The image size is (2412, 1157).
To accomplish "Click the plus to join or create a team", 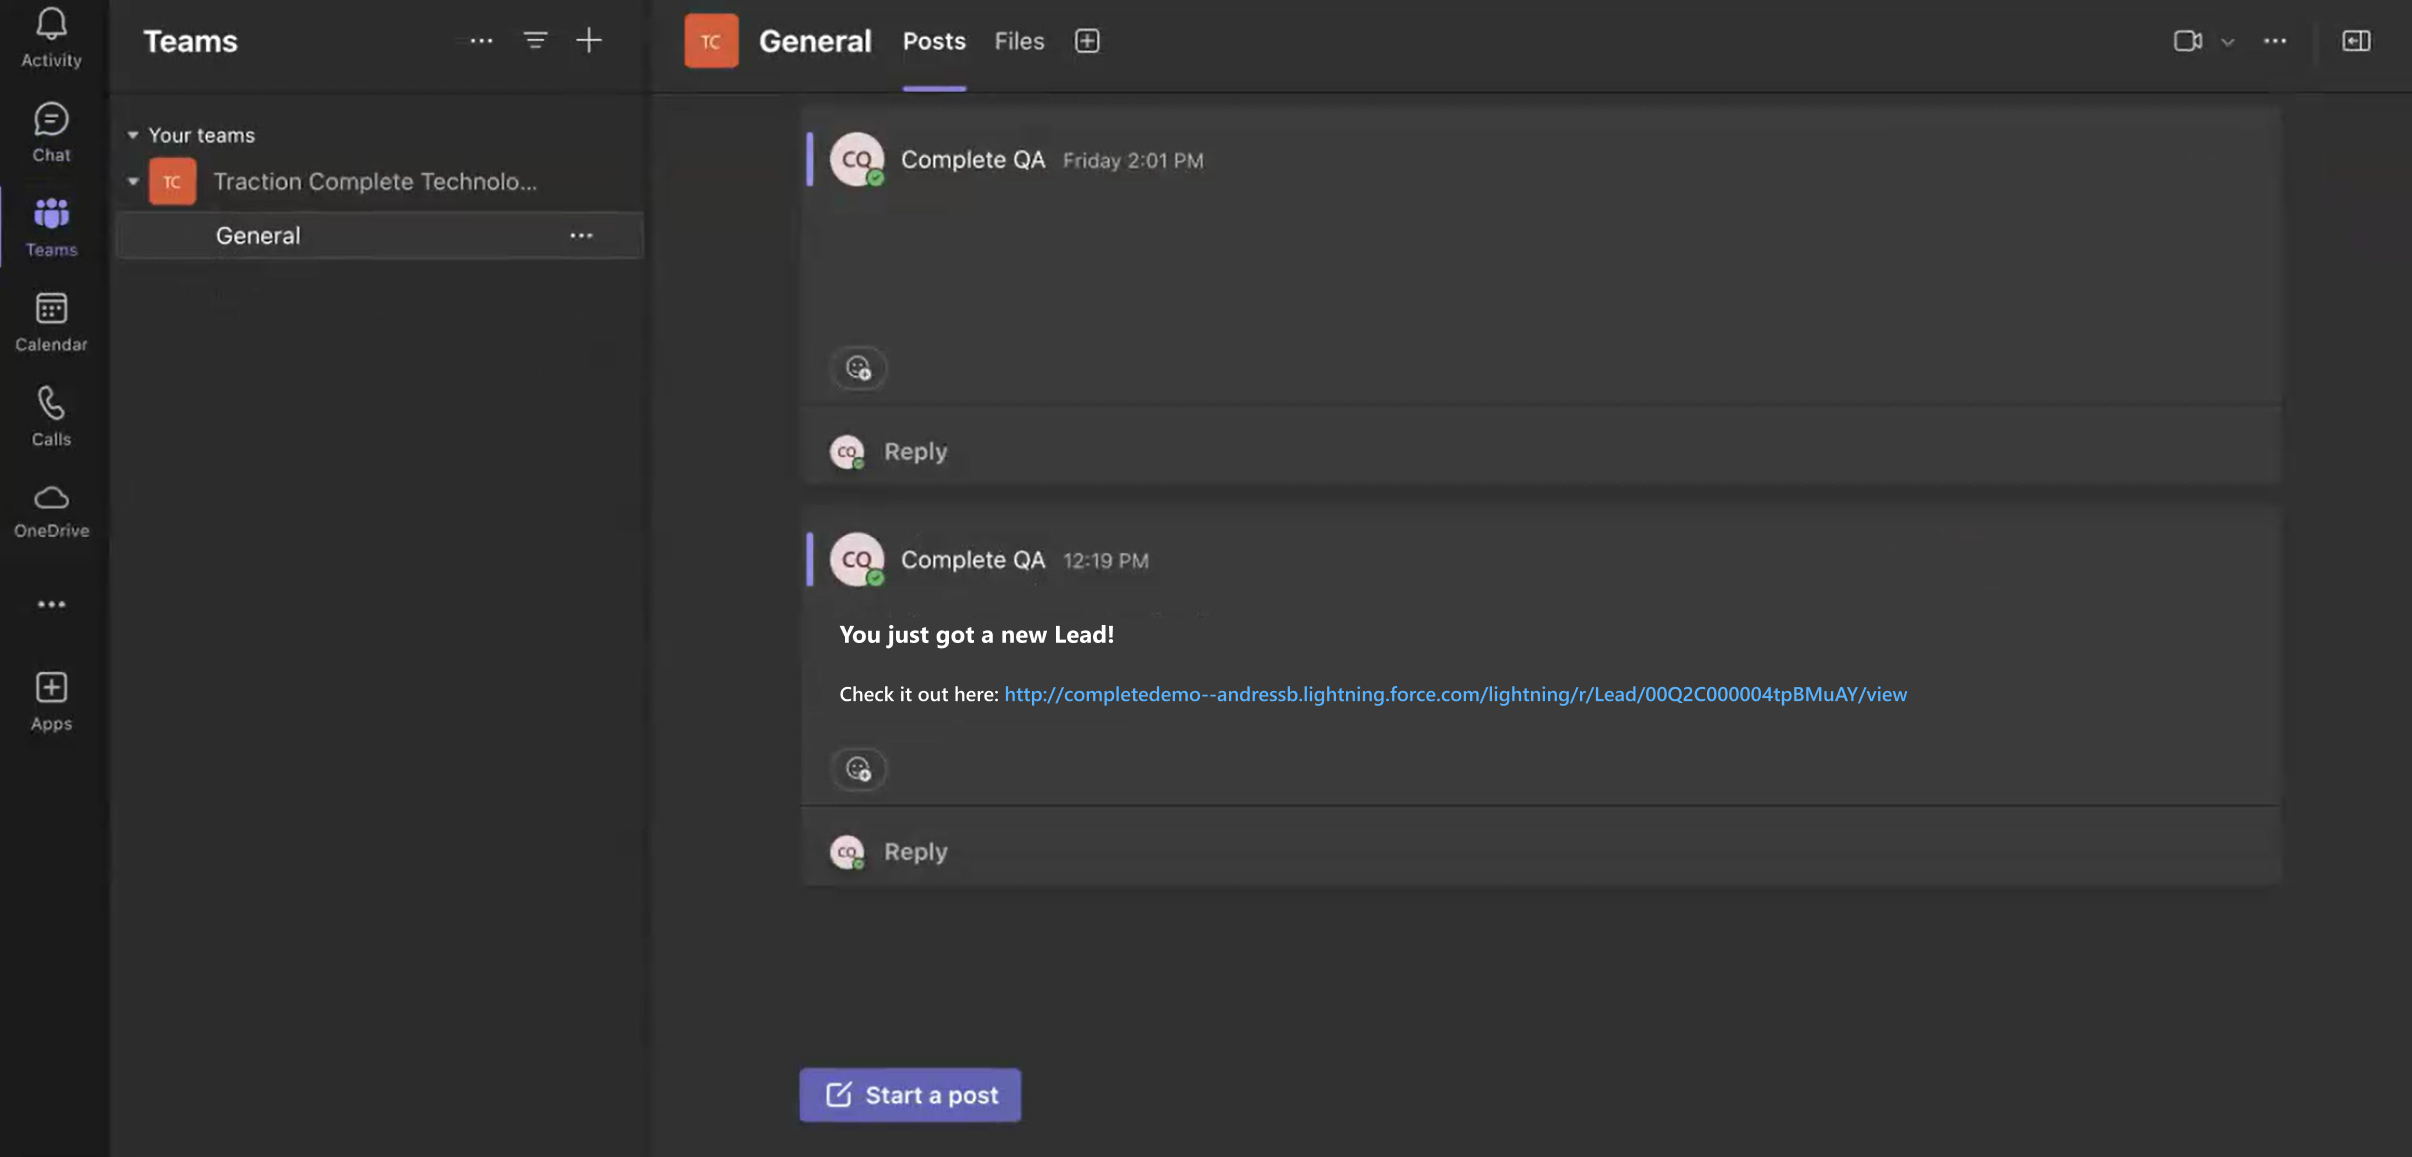I will [589, 41].
